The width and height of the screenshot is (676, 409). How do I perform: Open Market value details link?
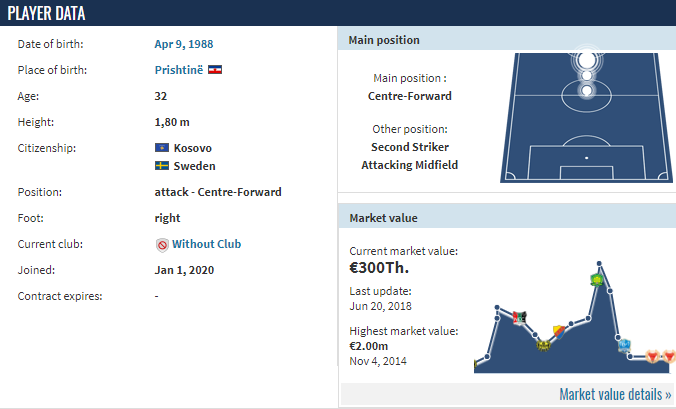point(615,394)
